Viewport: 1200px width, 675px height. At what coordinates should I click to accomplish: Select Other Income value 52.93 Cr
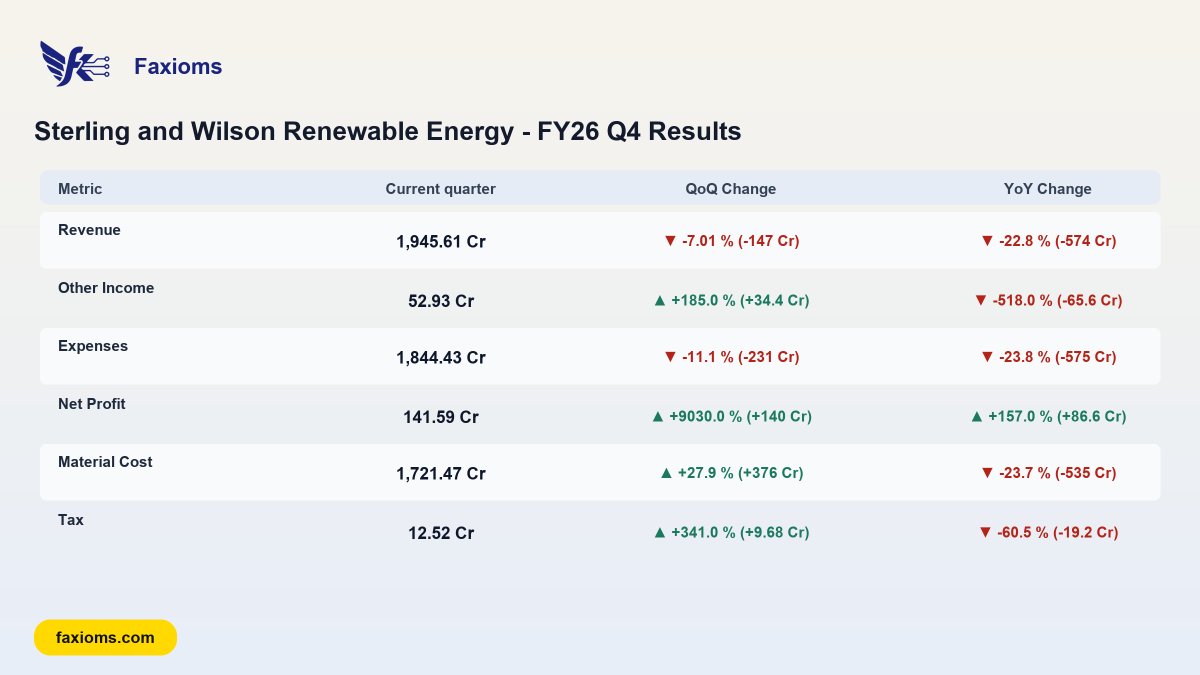coord(441,300)
